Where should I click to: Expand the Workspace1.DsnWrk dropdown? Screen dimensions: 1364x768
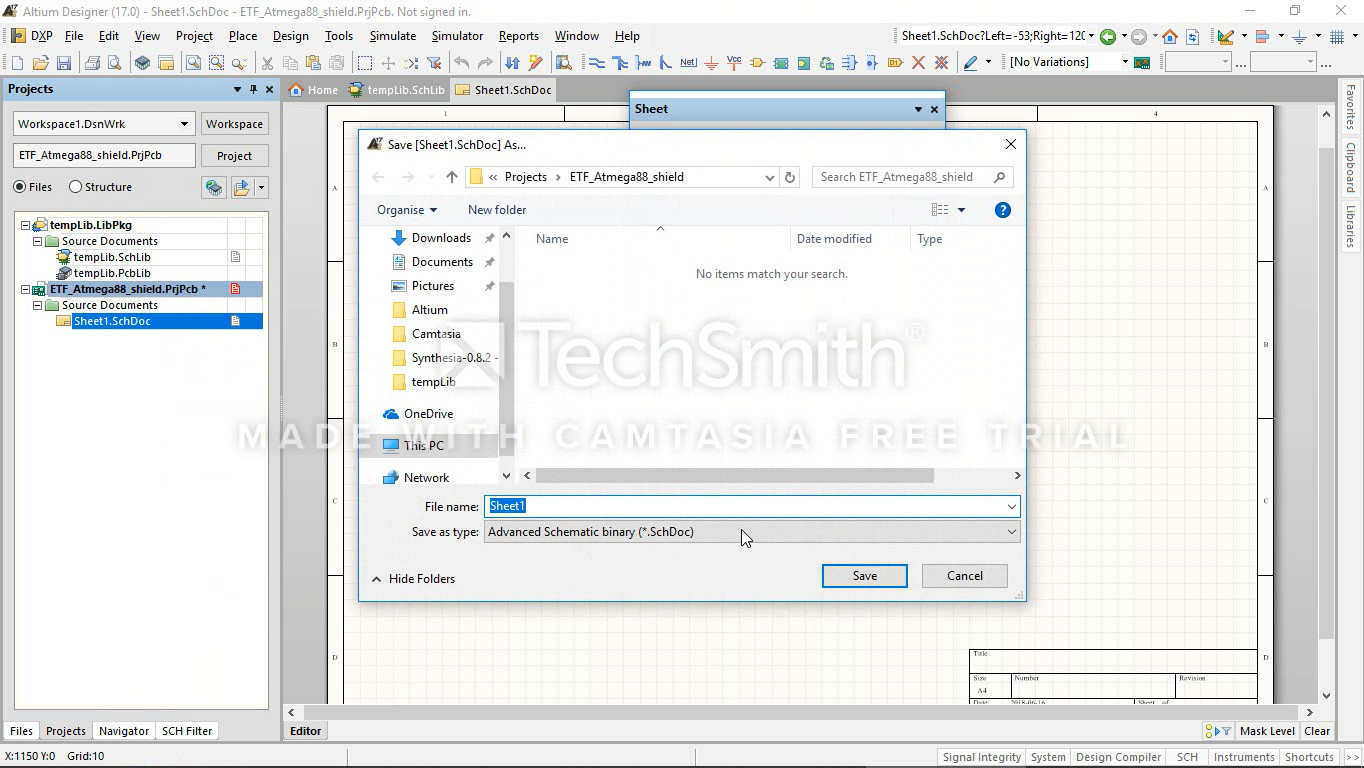[x=184, y=124]
